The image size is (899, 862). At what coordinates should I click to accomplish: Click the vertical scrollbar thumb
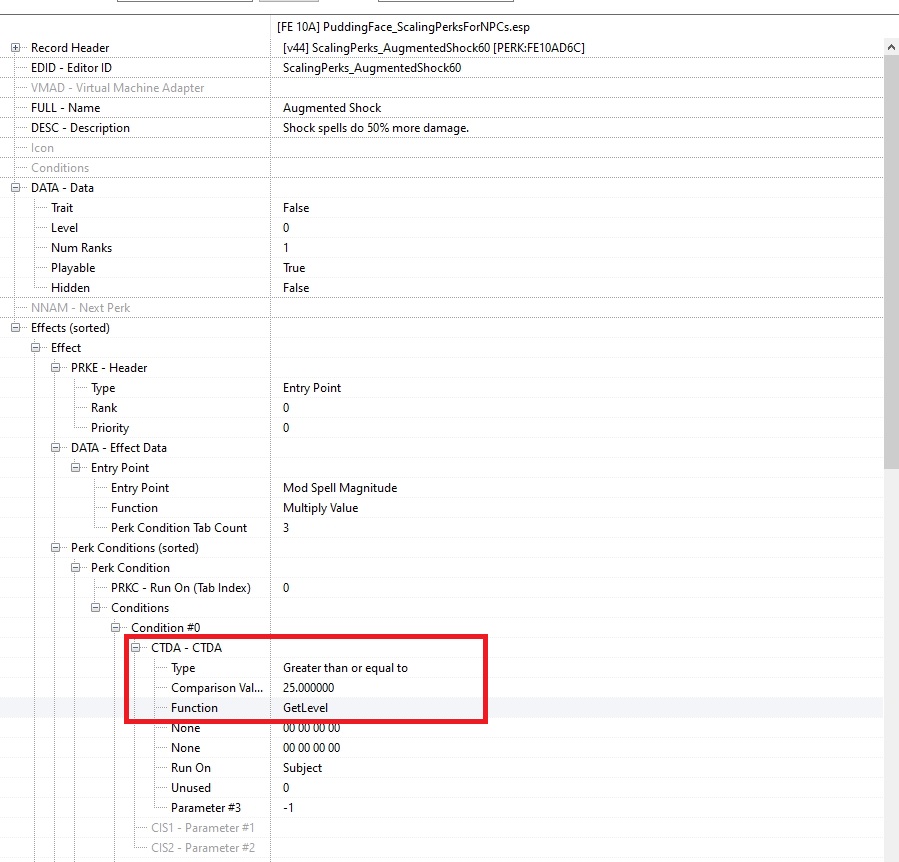click(891, 263)
